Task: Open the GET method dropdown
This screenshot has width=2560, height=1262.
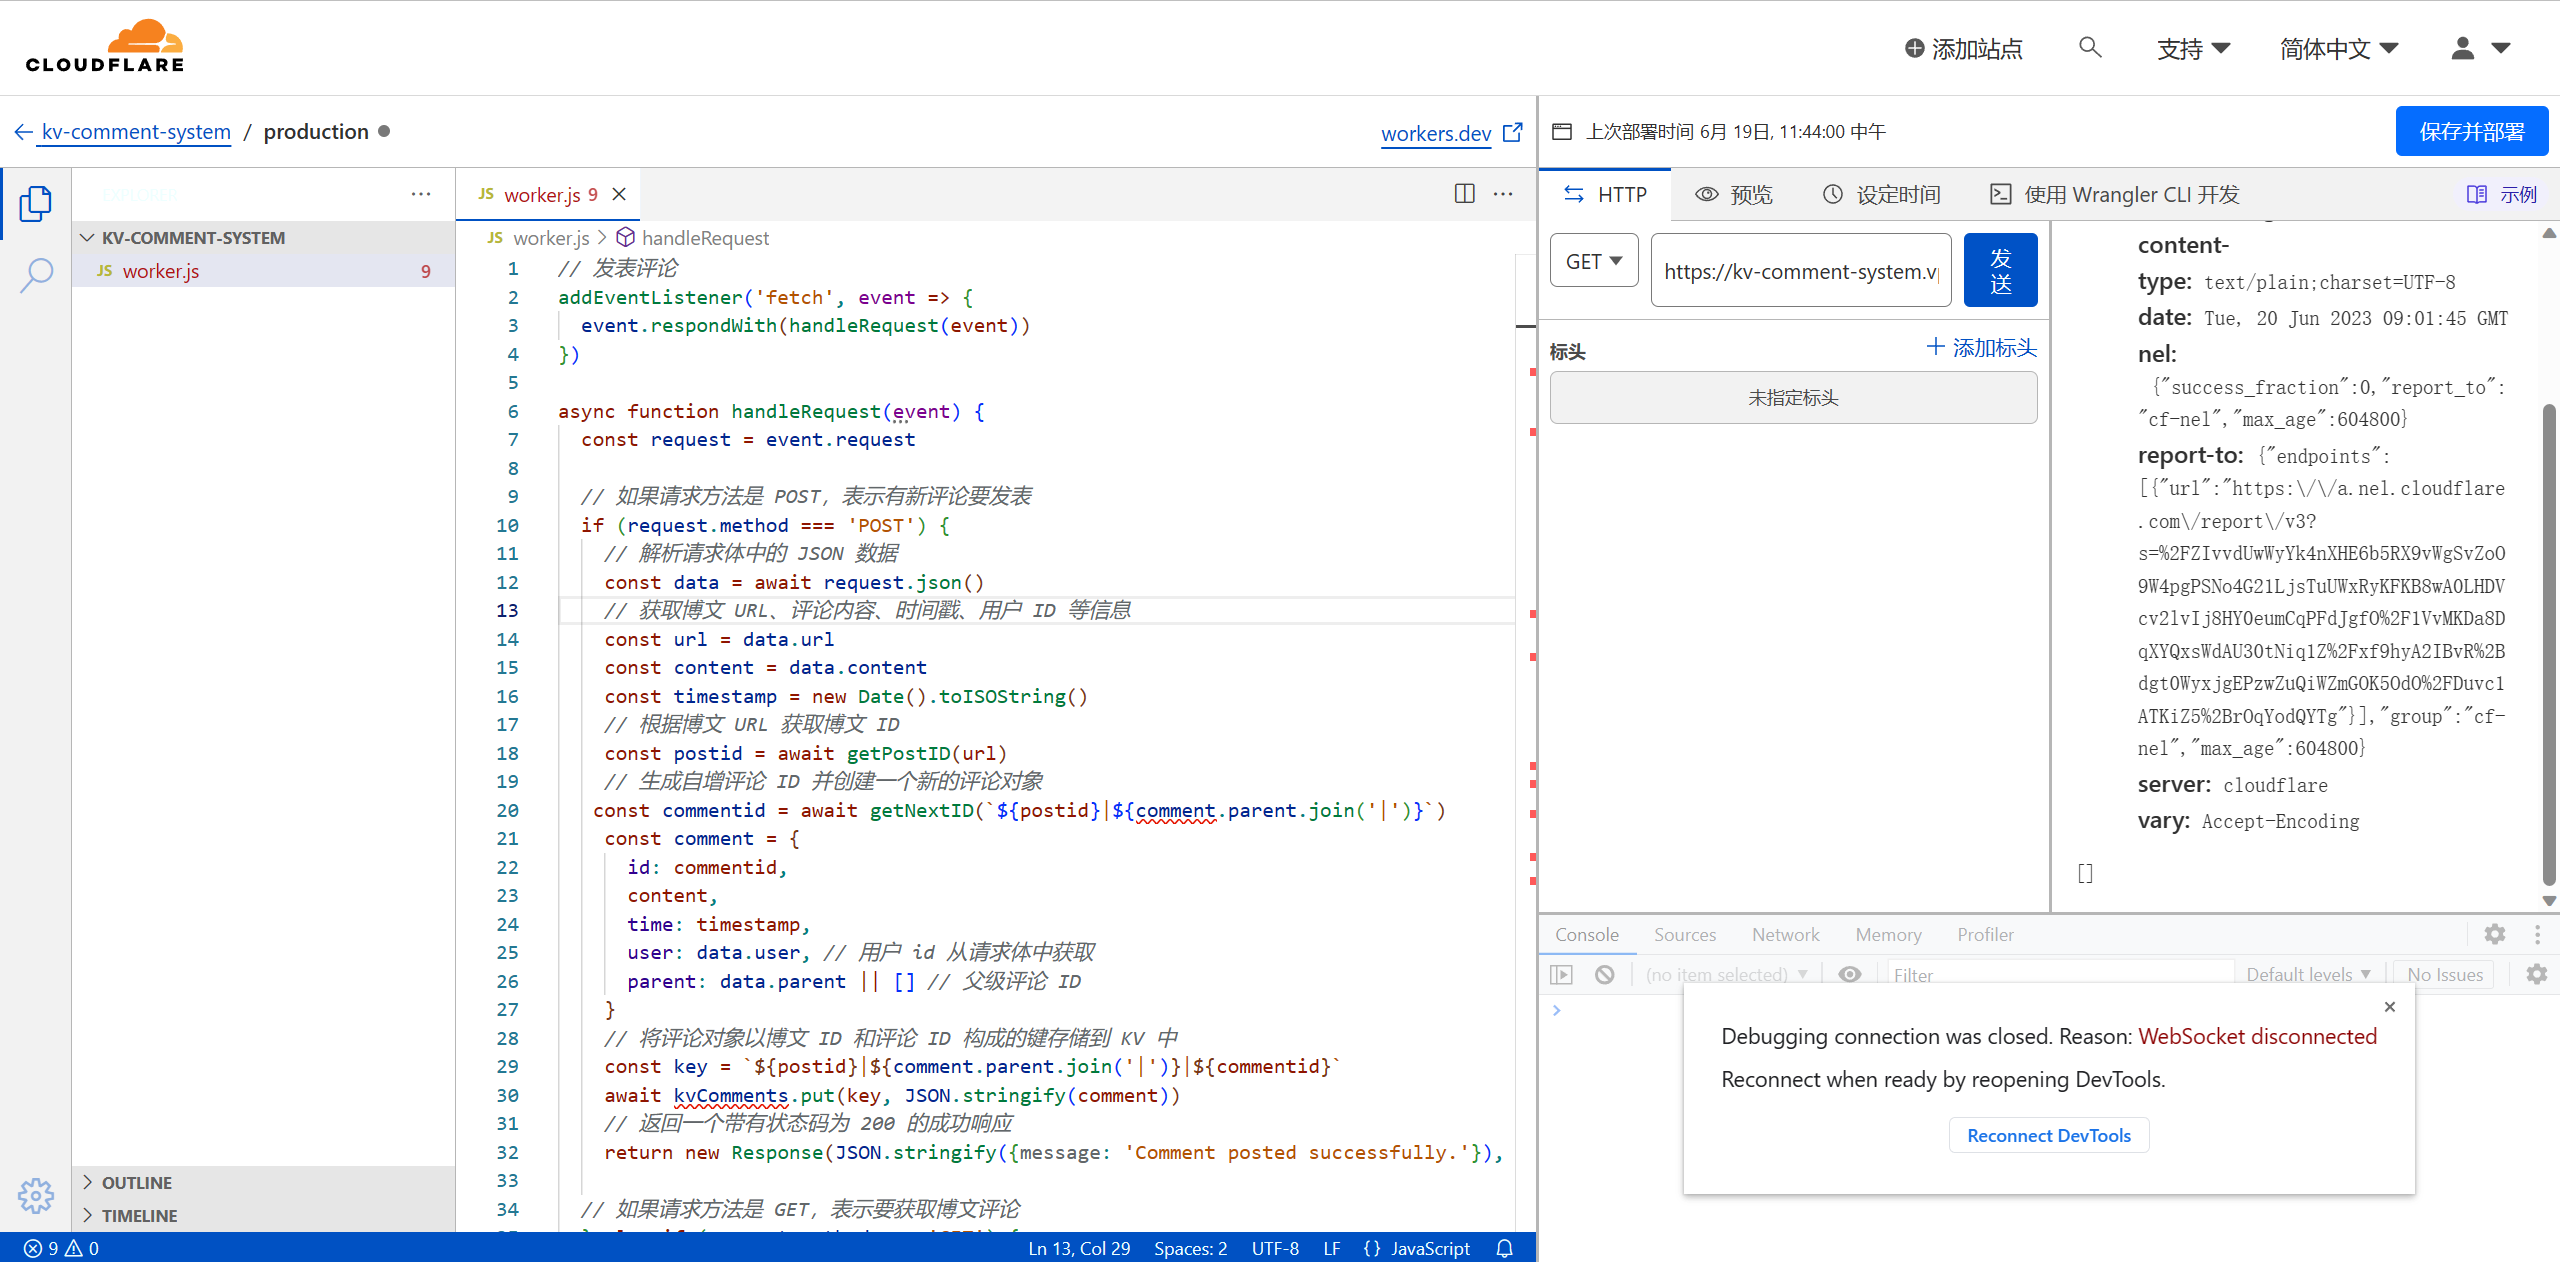Action: [x=1594, y=261]
